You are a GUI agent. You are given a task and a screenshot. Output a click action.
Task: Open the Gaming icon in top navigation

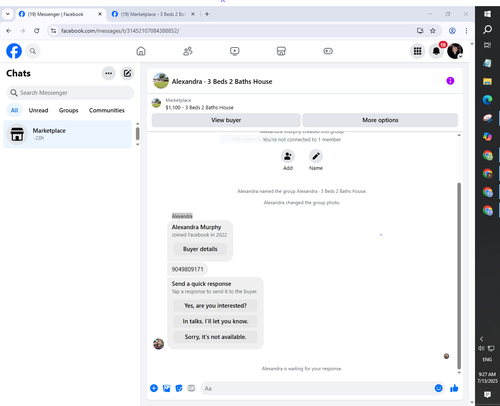coord(328,51)
